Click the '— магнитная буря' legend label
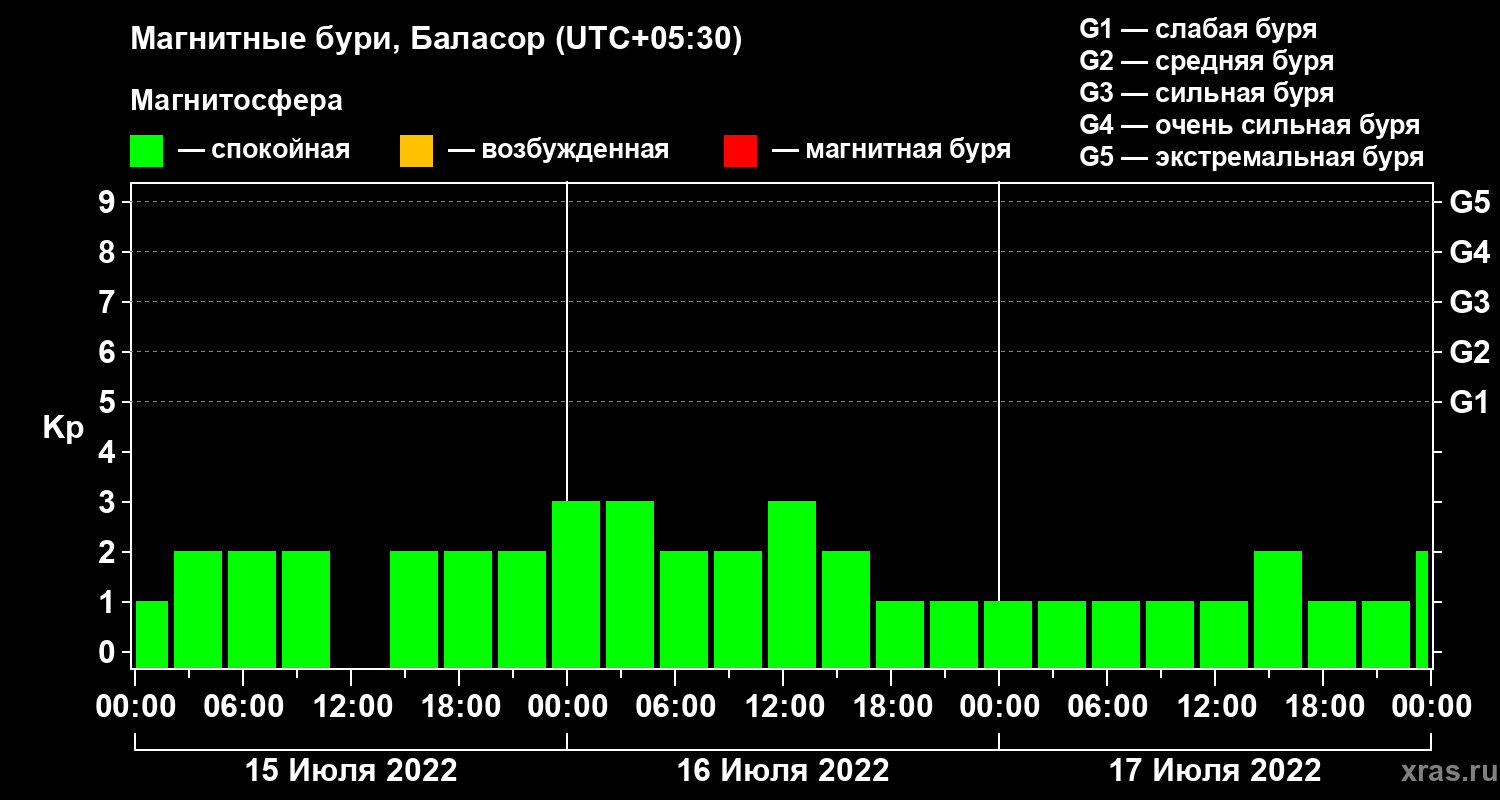Screen dimensions: 1500x800 (891, 151)
